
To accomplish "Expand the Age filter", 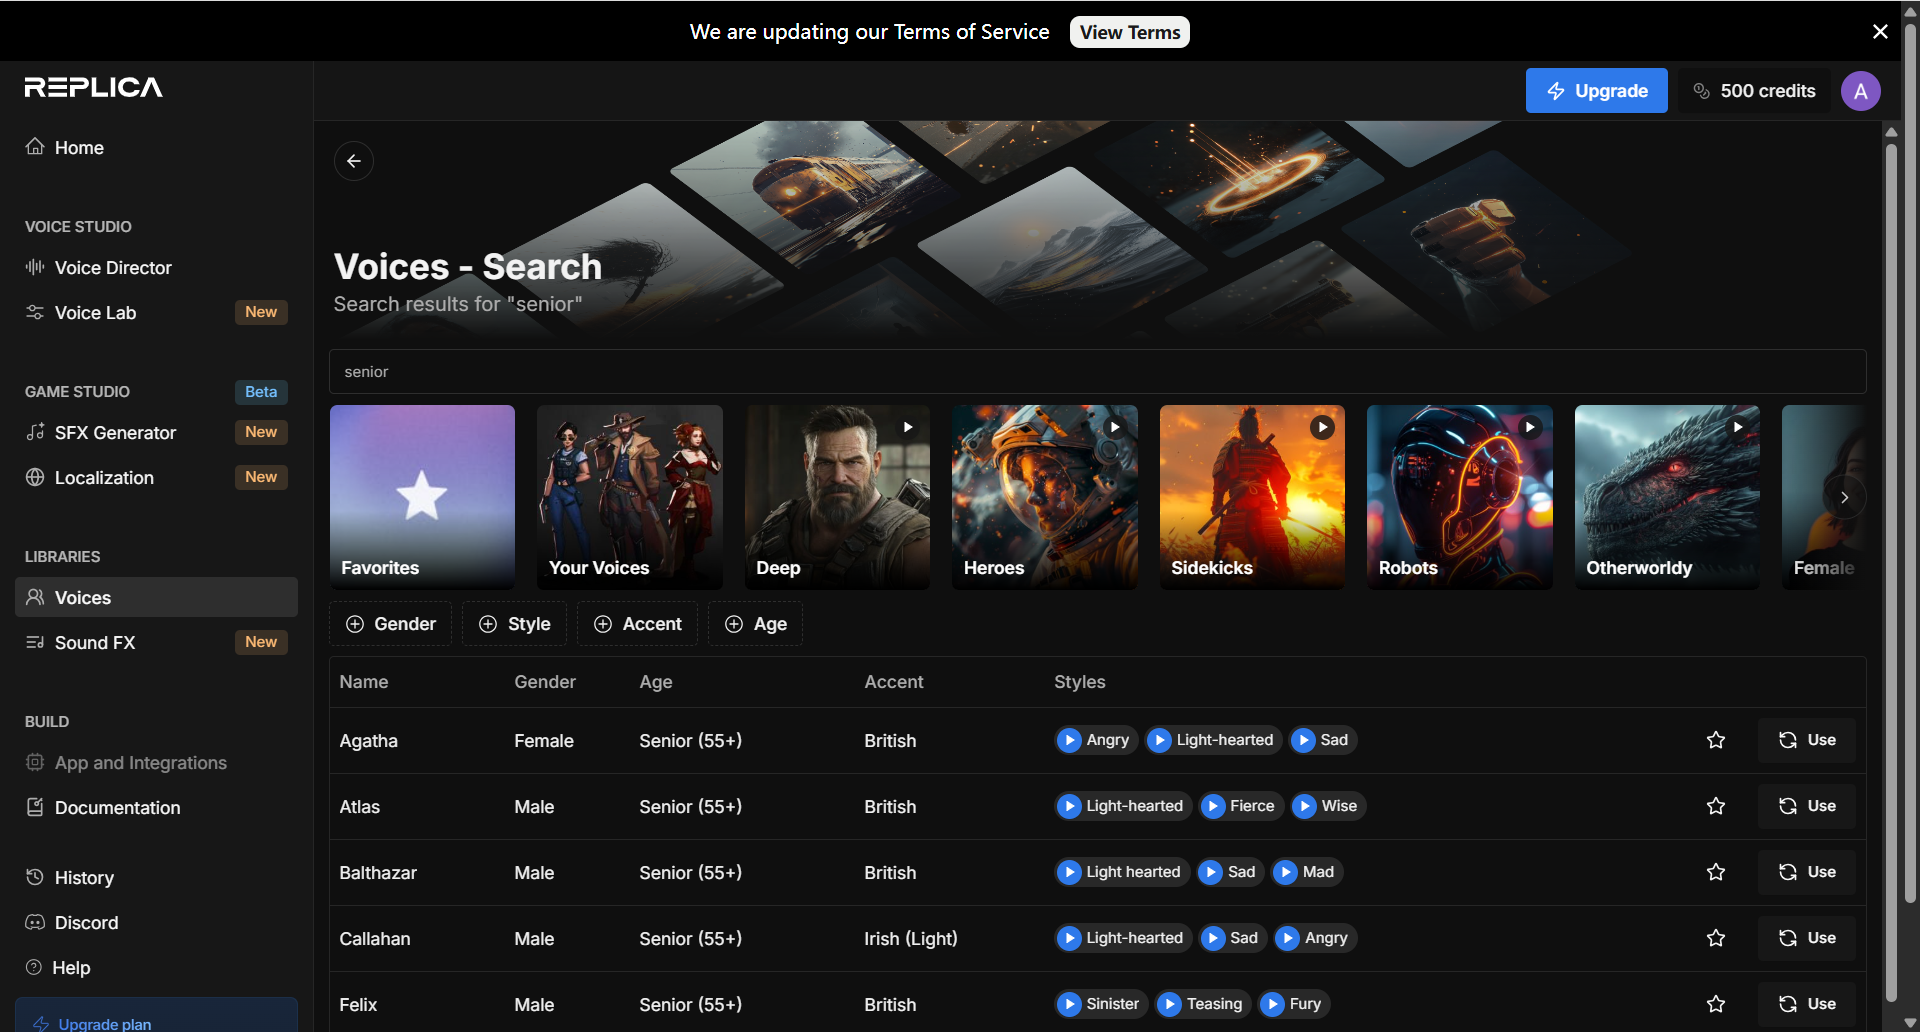I will point(756,624).
